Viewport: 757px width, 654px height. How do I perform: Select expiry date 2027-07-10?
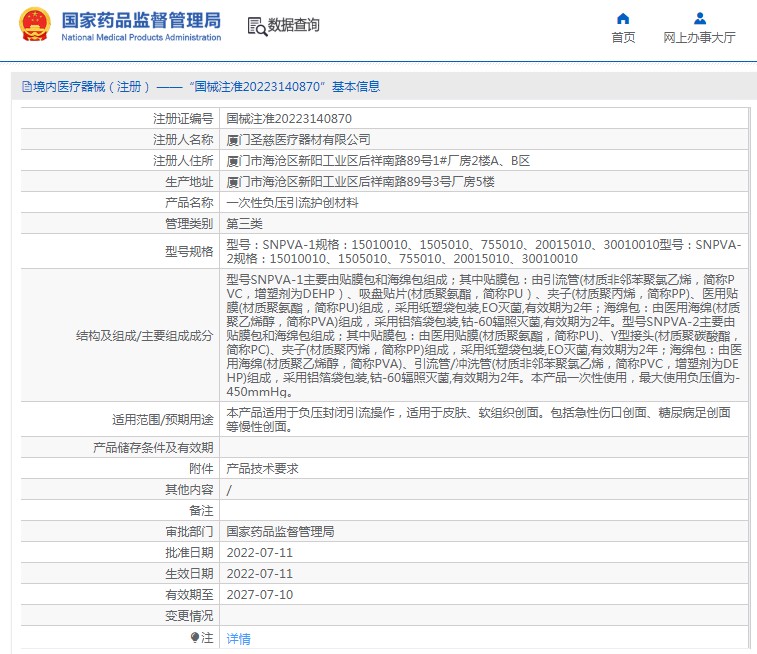tap(260, 595)
